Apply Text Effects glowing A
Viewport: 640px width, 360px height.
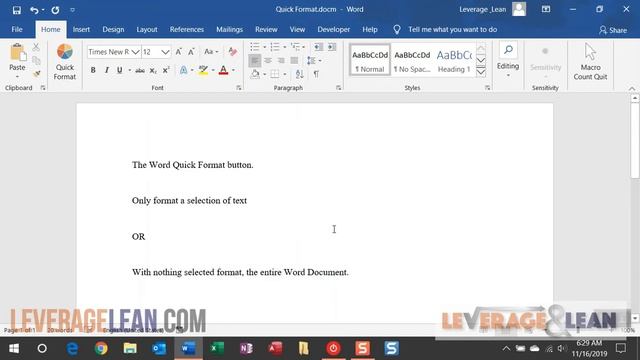coord(184,70)
